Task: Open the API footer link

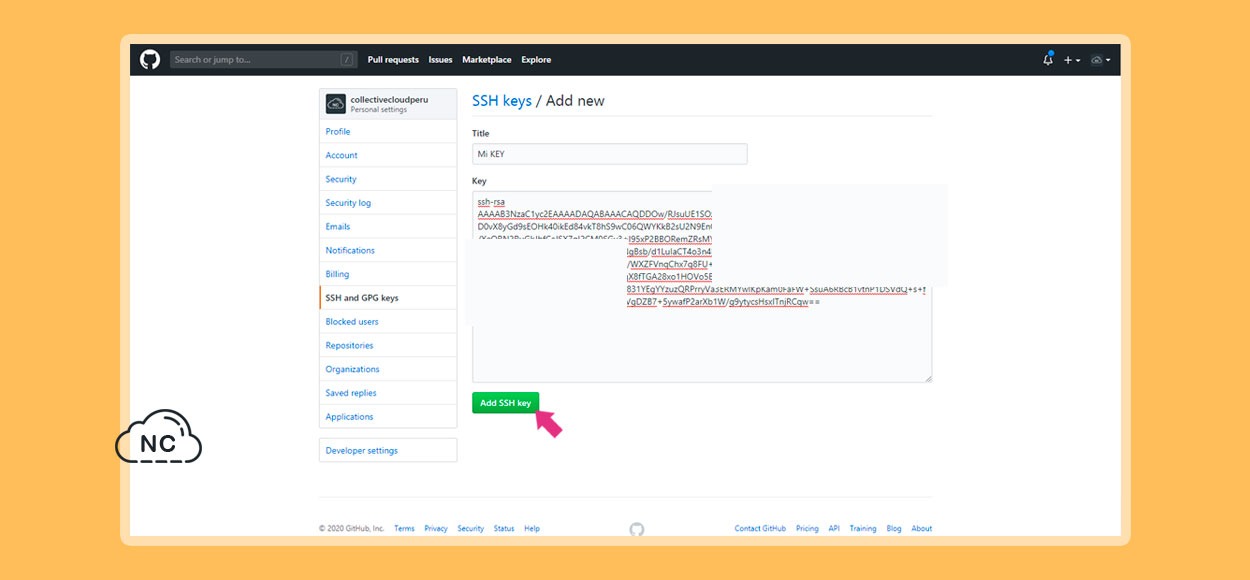Action: [x=834, y=529]
